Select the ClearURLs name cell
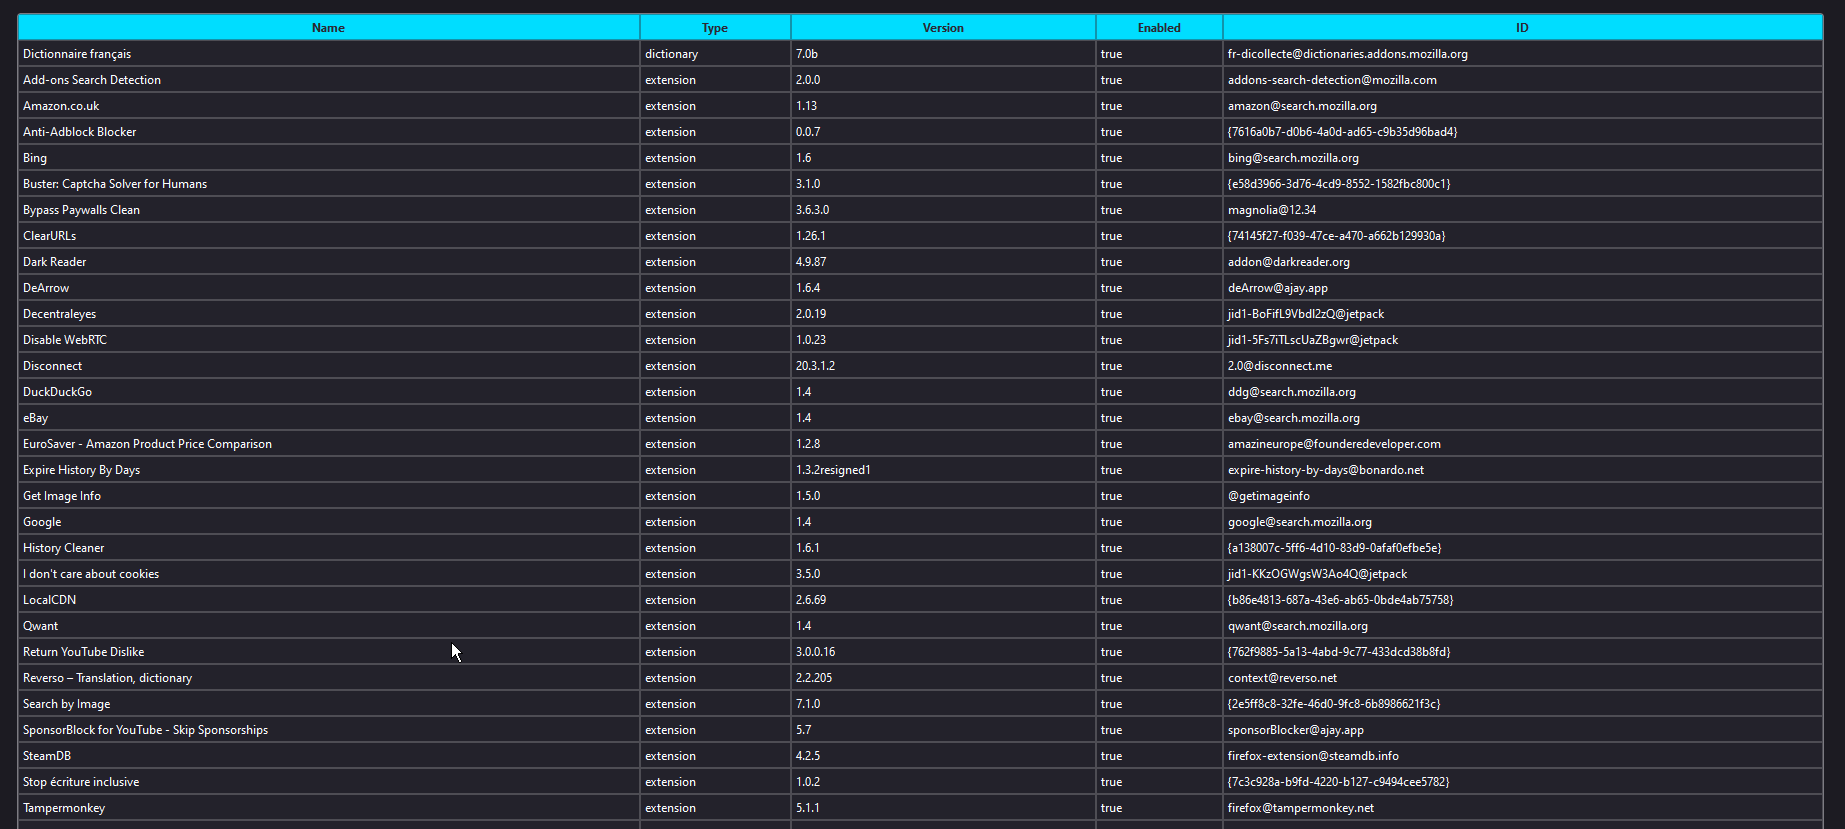 [328, 236]
